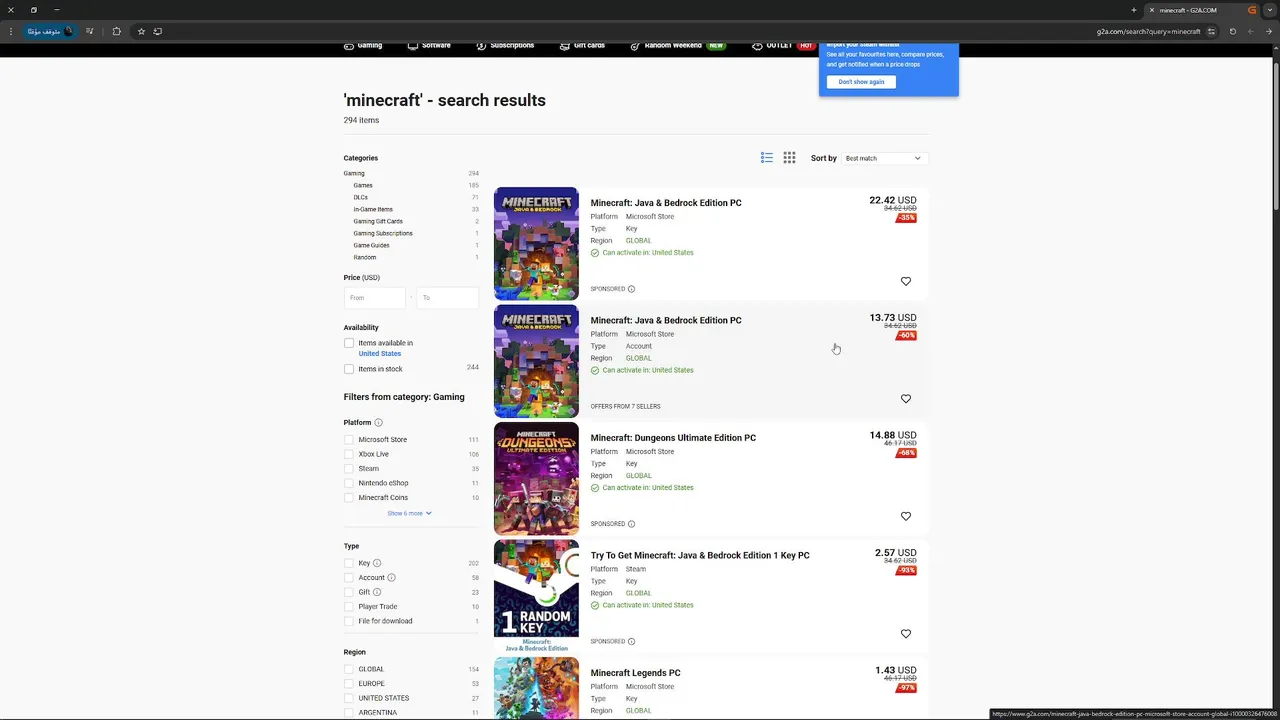The height and width of the screenshot is (720, 1280).
Task: Close the minecraft - G2A.COM tab
Action: coord(1152,10)
